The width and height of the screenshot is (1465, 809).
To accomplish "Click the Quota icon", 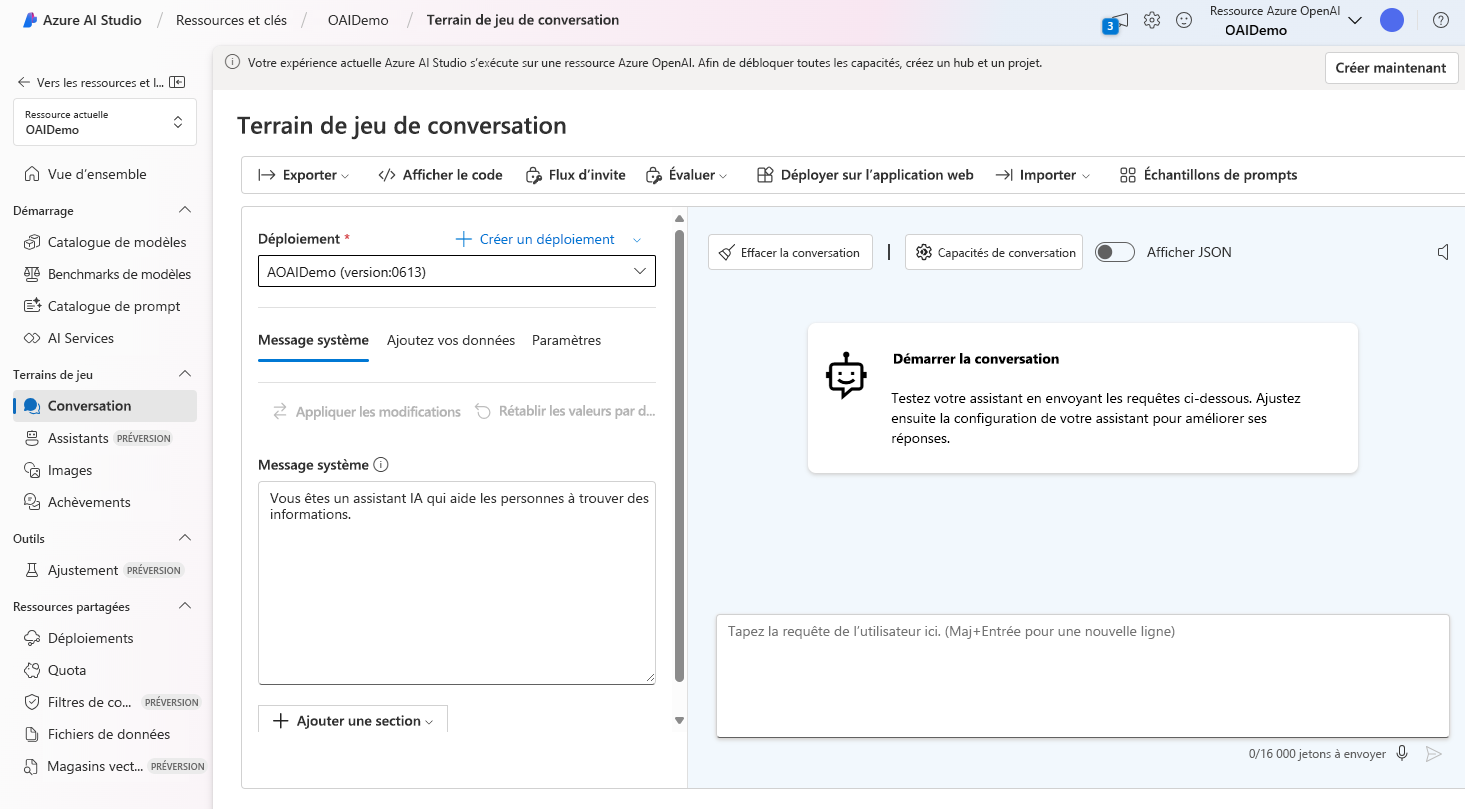I will click(32, 670).
